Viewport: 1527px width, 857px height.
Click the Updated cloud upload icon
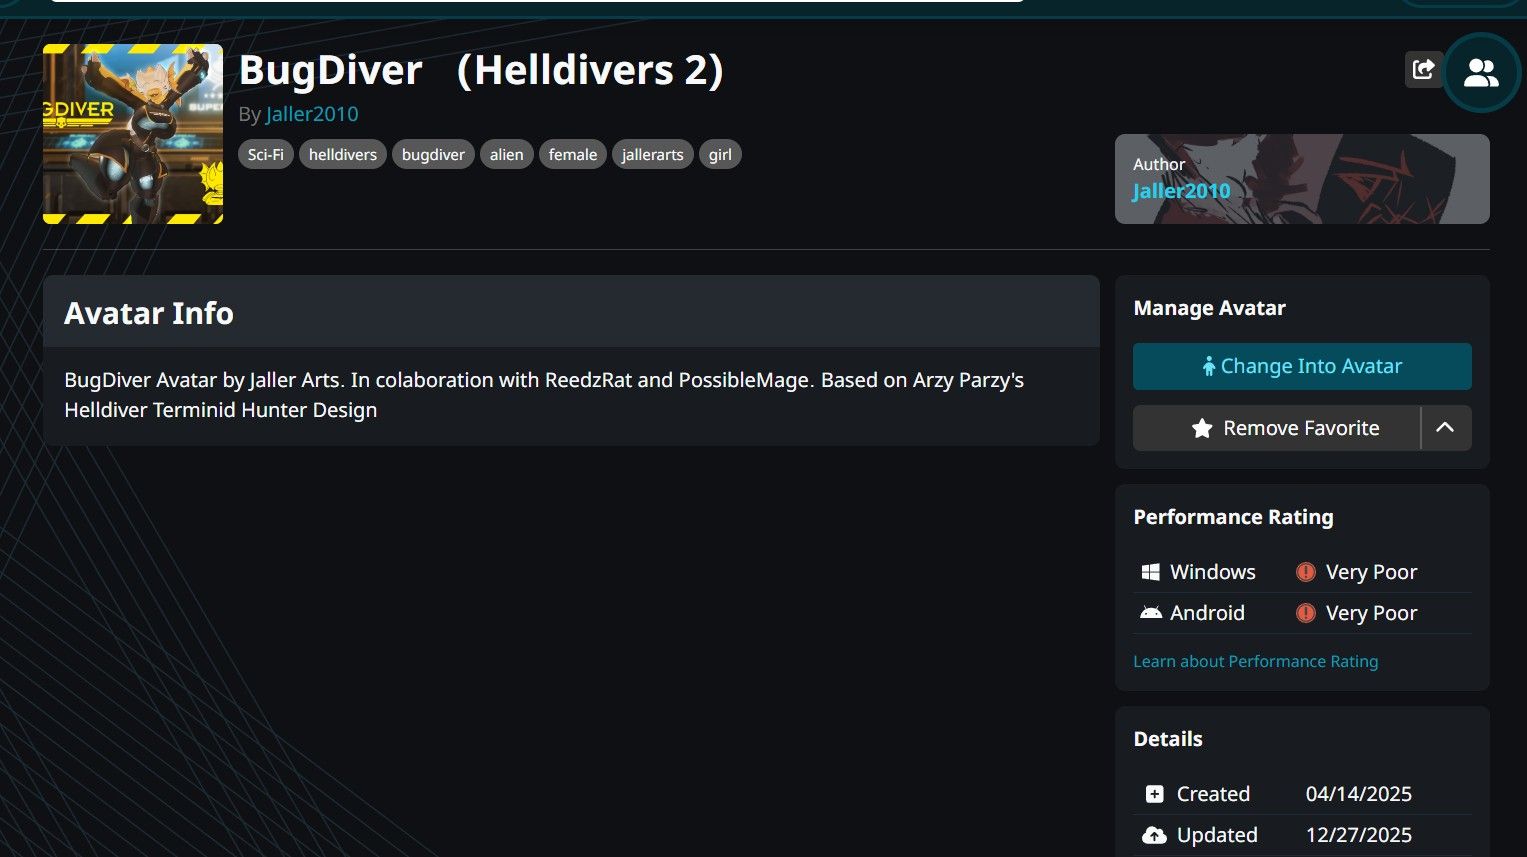tap(1154, 835)
